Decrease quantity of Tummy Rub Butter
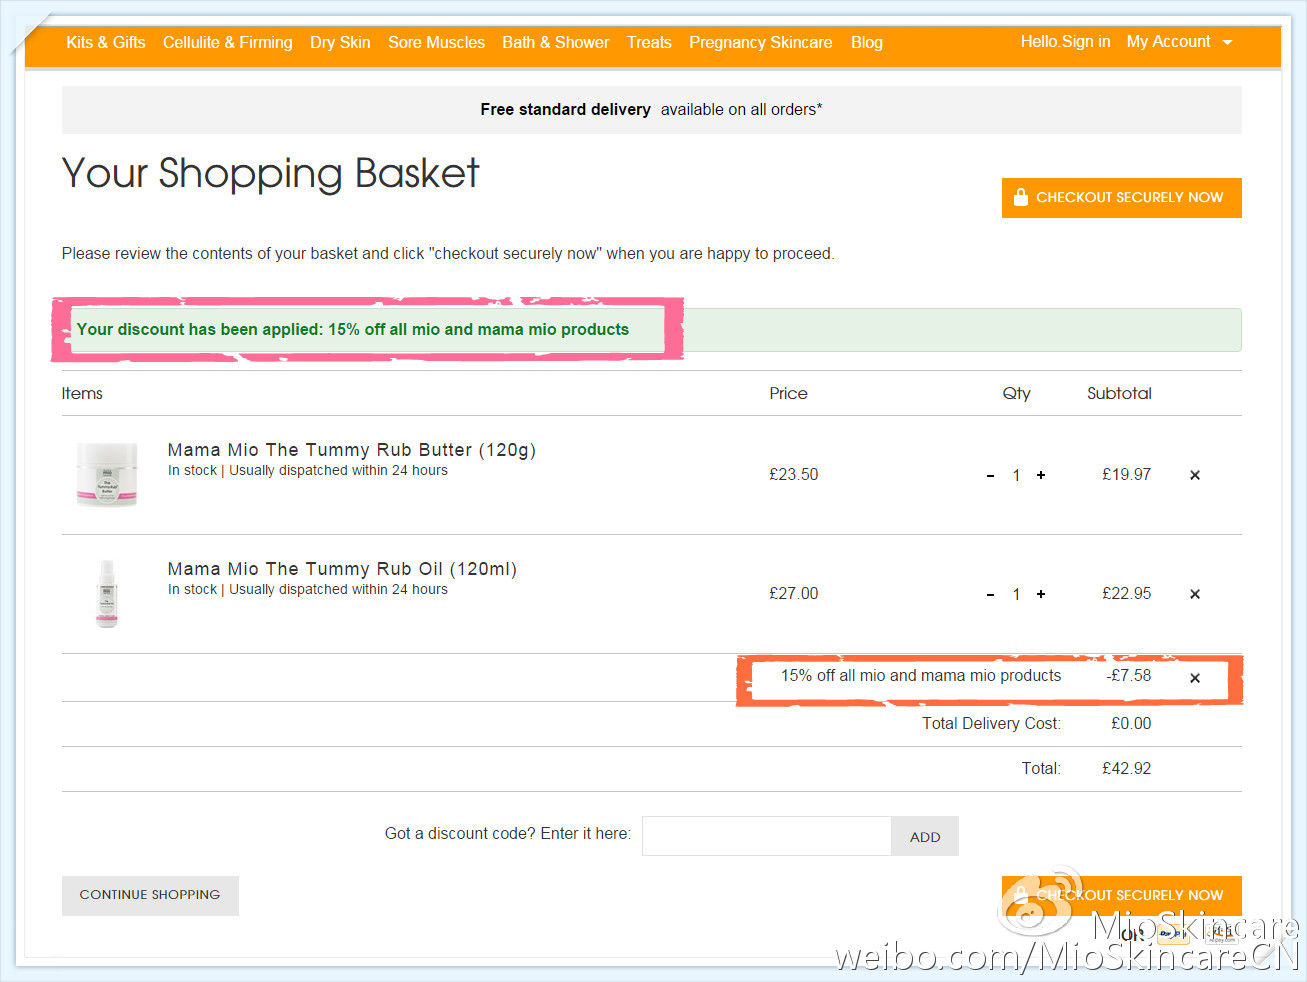 click(990, 476)
